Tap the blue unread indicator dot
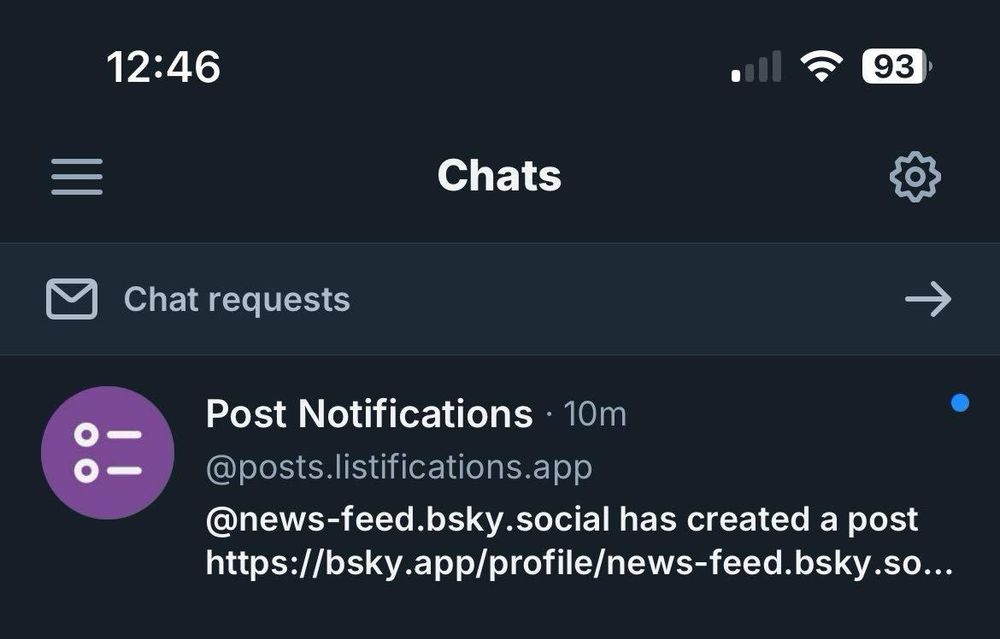The height and width of the screenshot is (639, 1000). click(960, 403)
